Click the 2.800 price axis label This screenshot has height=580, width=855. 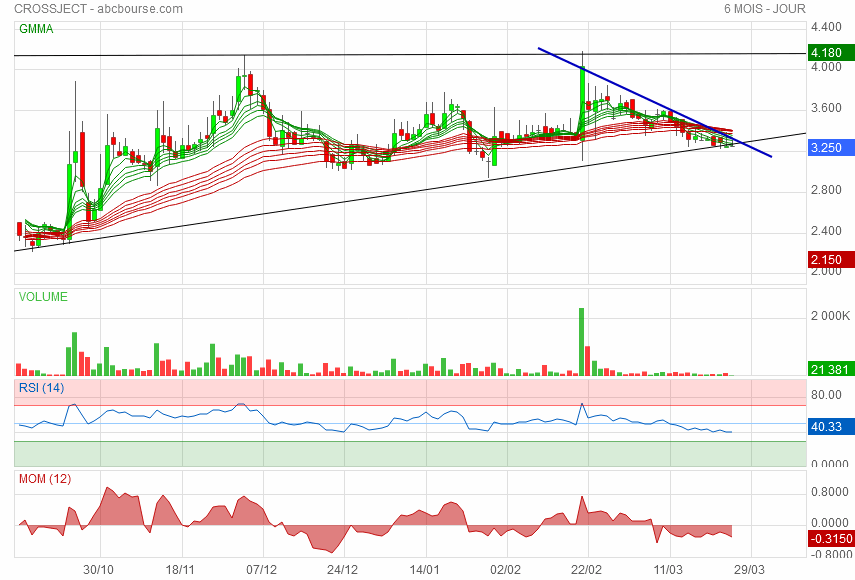pyautogui.click(x=826, y=190)
